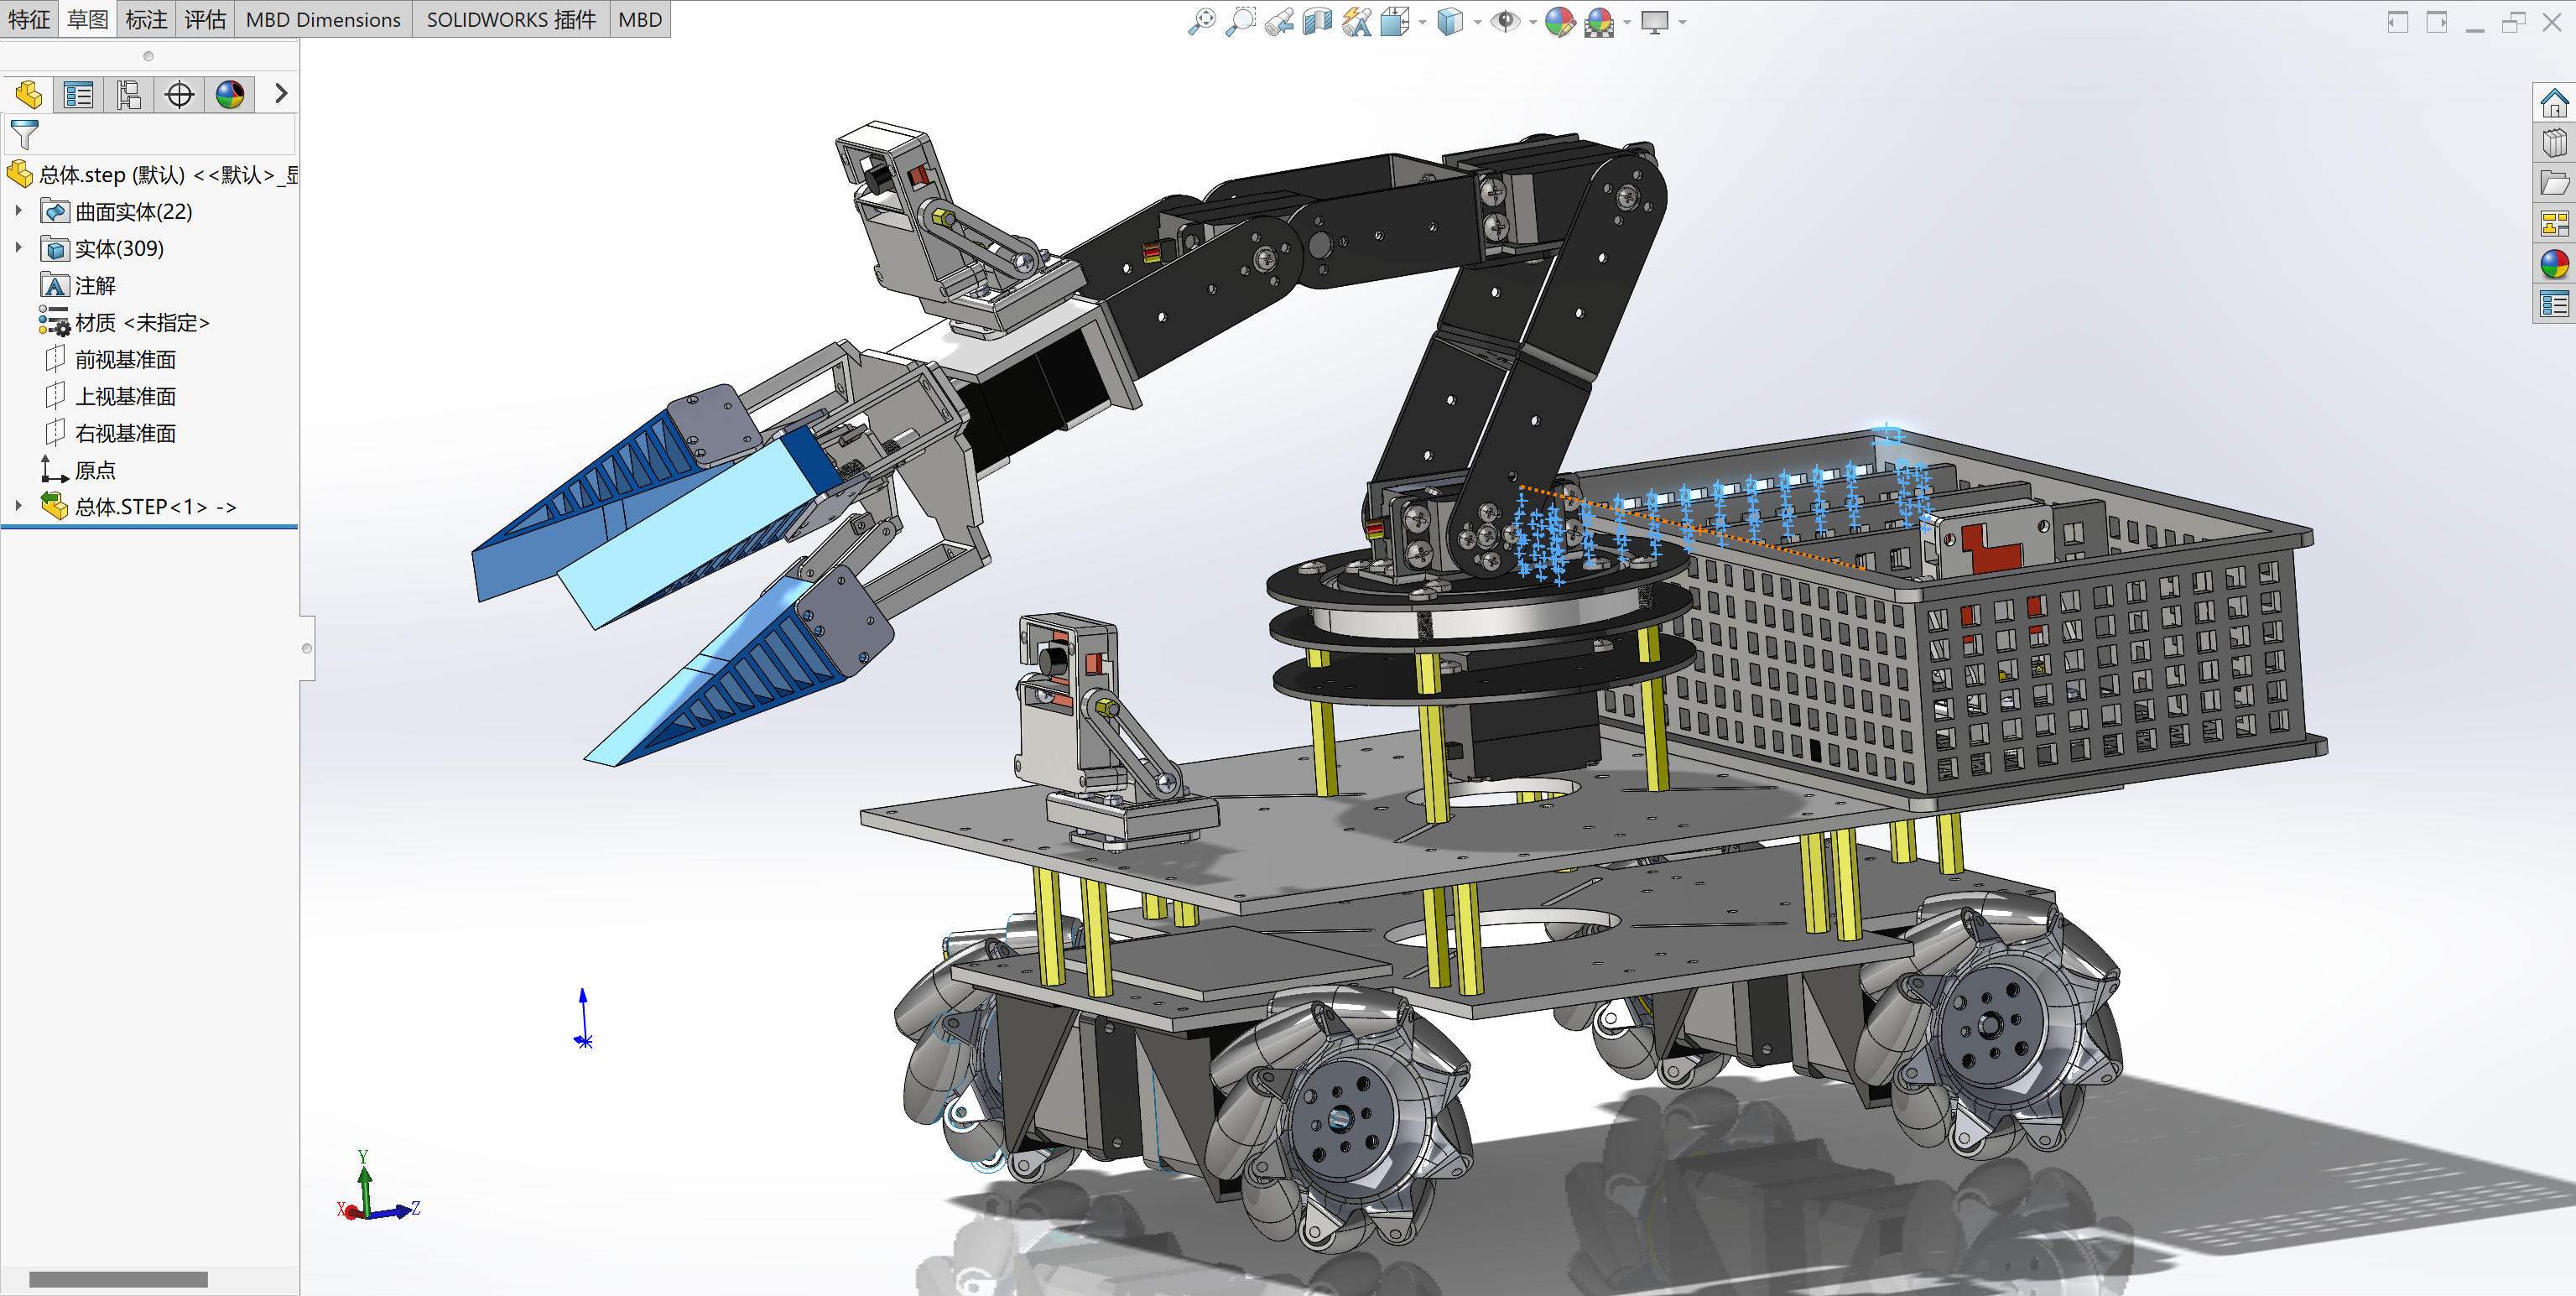Click the View Settings monitor icon
This screenshot has width=2576, height=1296.
[x=1655, y=21]
